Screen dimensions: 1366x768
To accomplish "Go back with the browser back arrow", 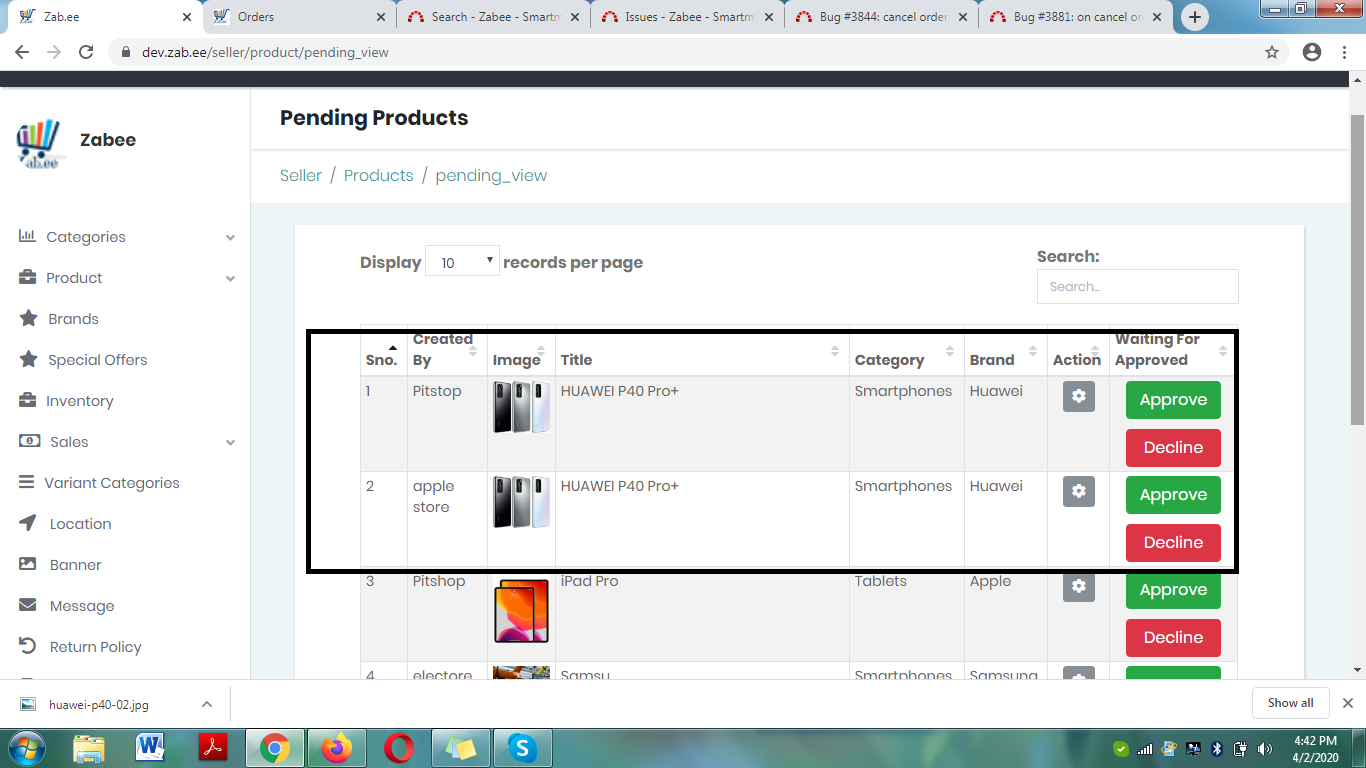I will coord(22,52).
